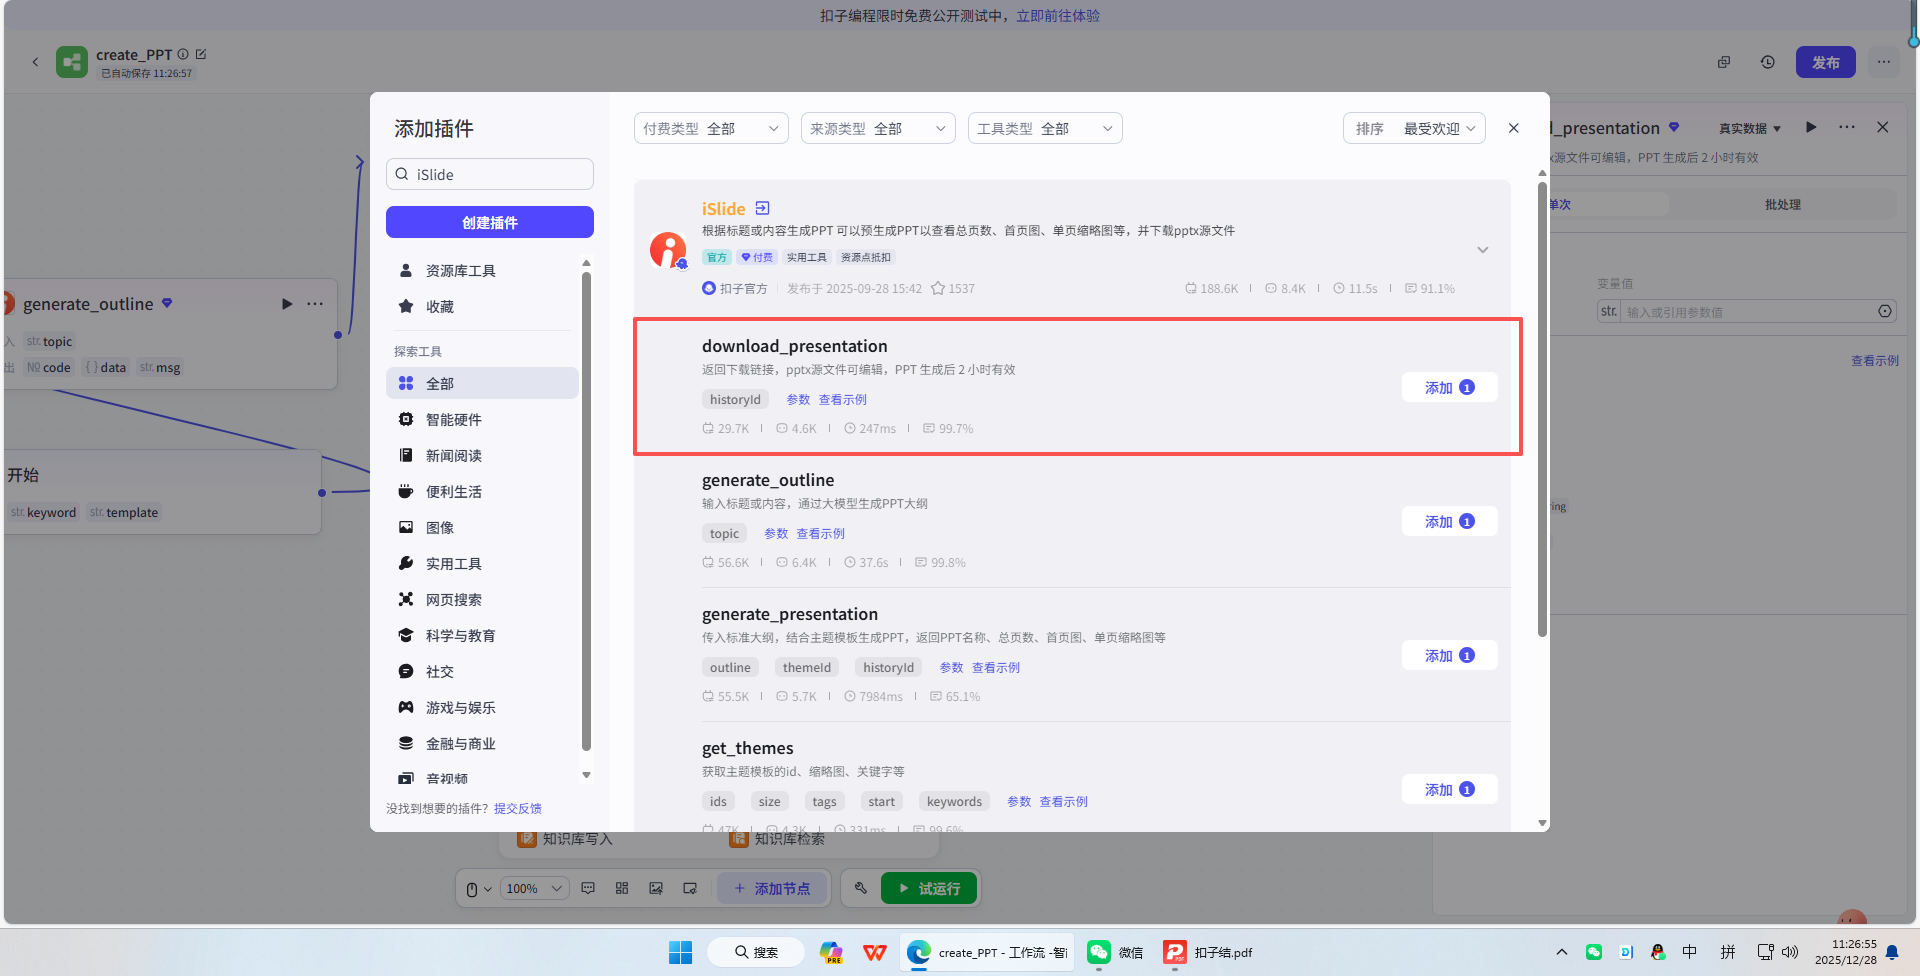
Task: Open the 来源类型 filter dropdown
Action: pos(878,128)
